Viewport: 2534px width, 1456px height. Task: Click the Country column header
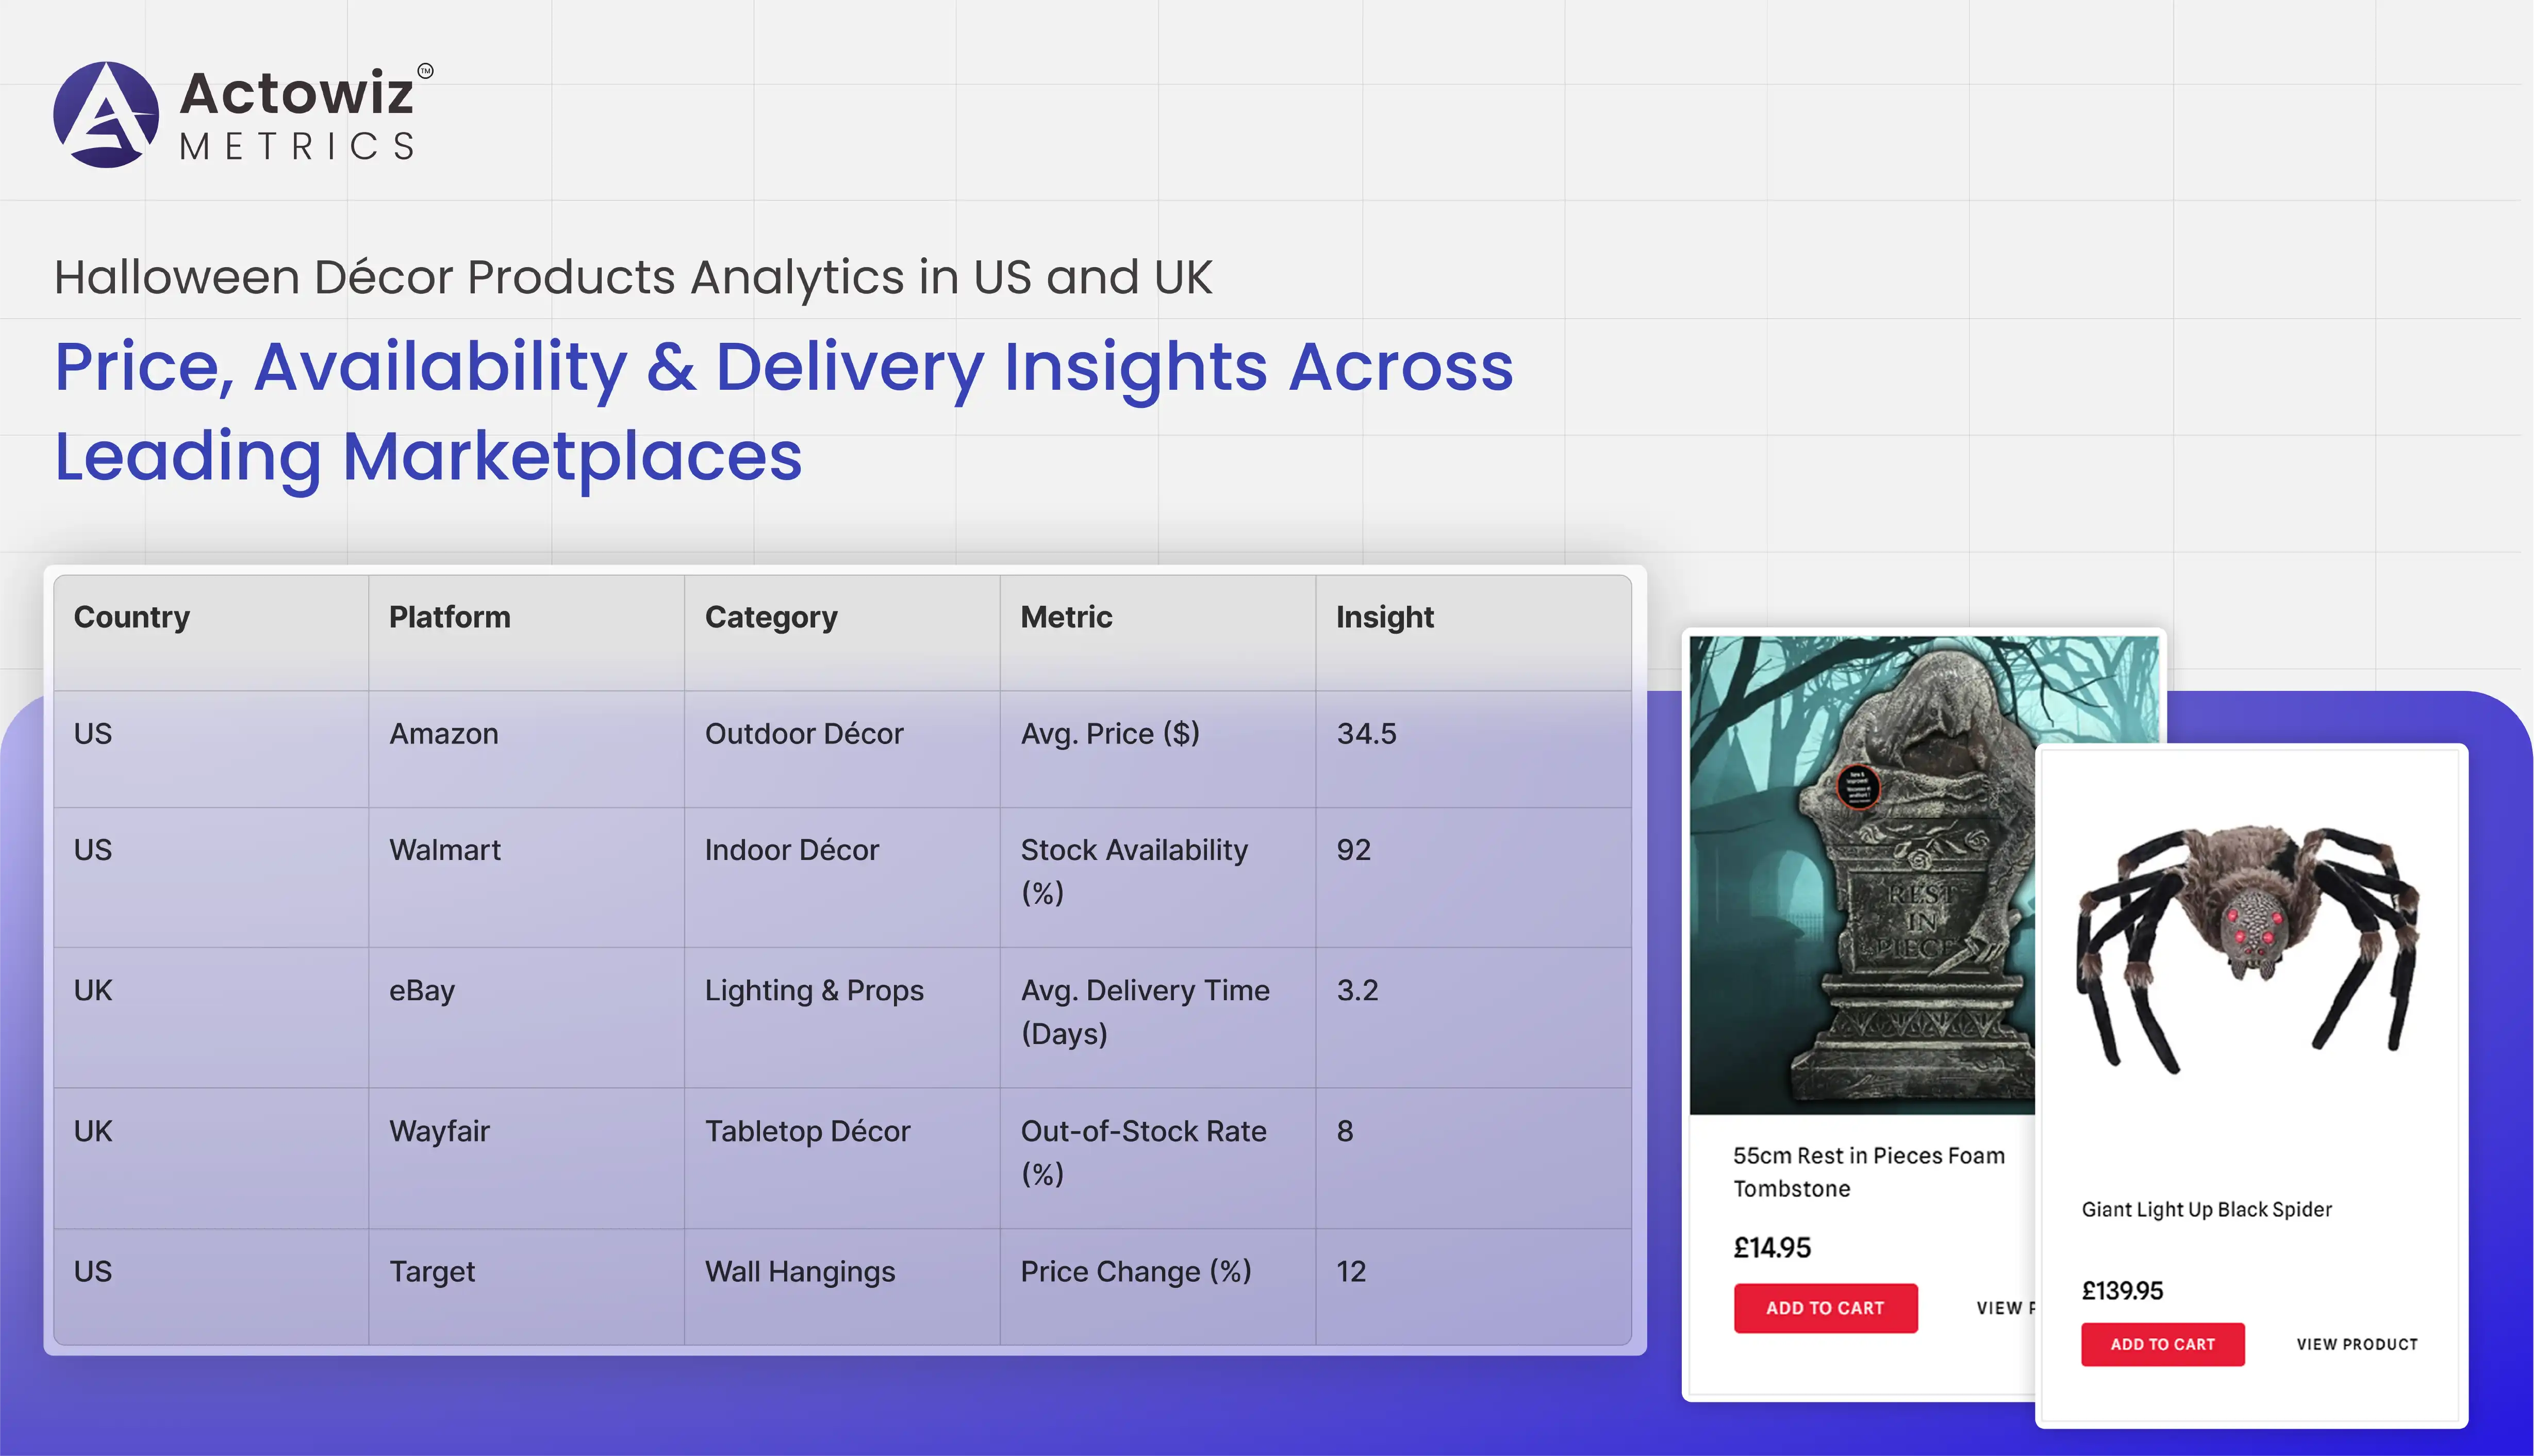pyautogui.click(x=132, y=617)
